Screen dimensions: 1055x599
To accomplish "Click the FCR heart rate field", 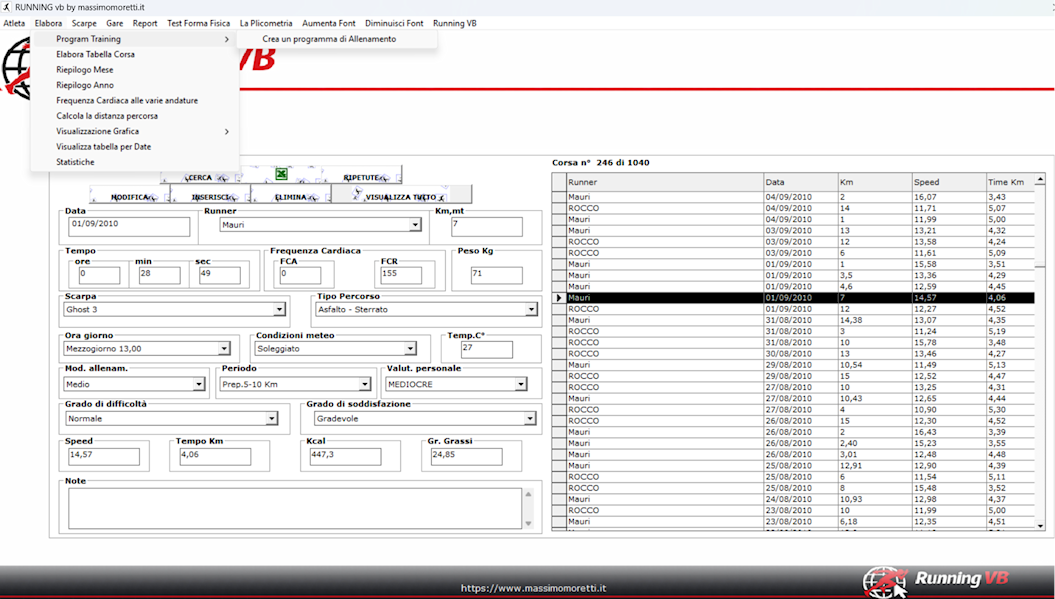I will pos(401,275).
